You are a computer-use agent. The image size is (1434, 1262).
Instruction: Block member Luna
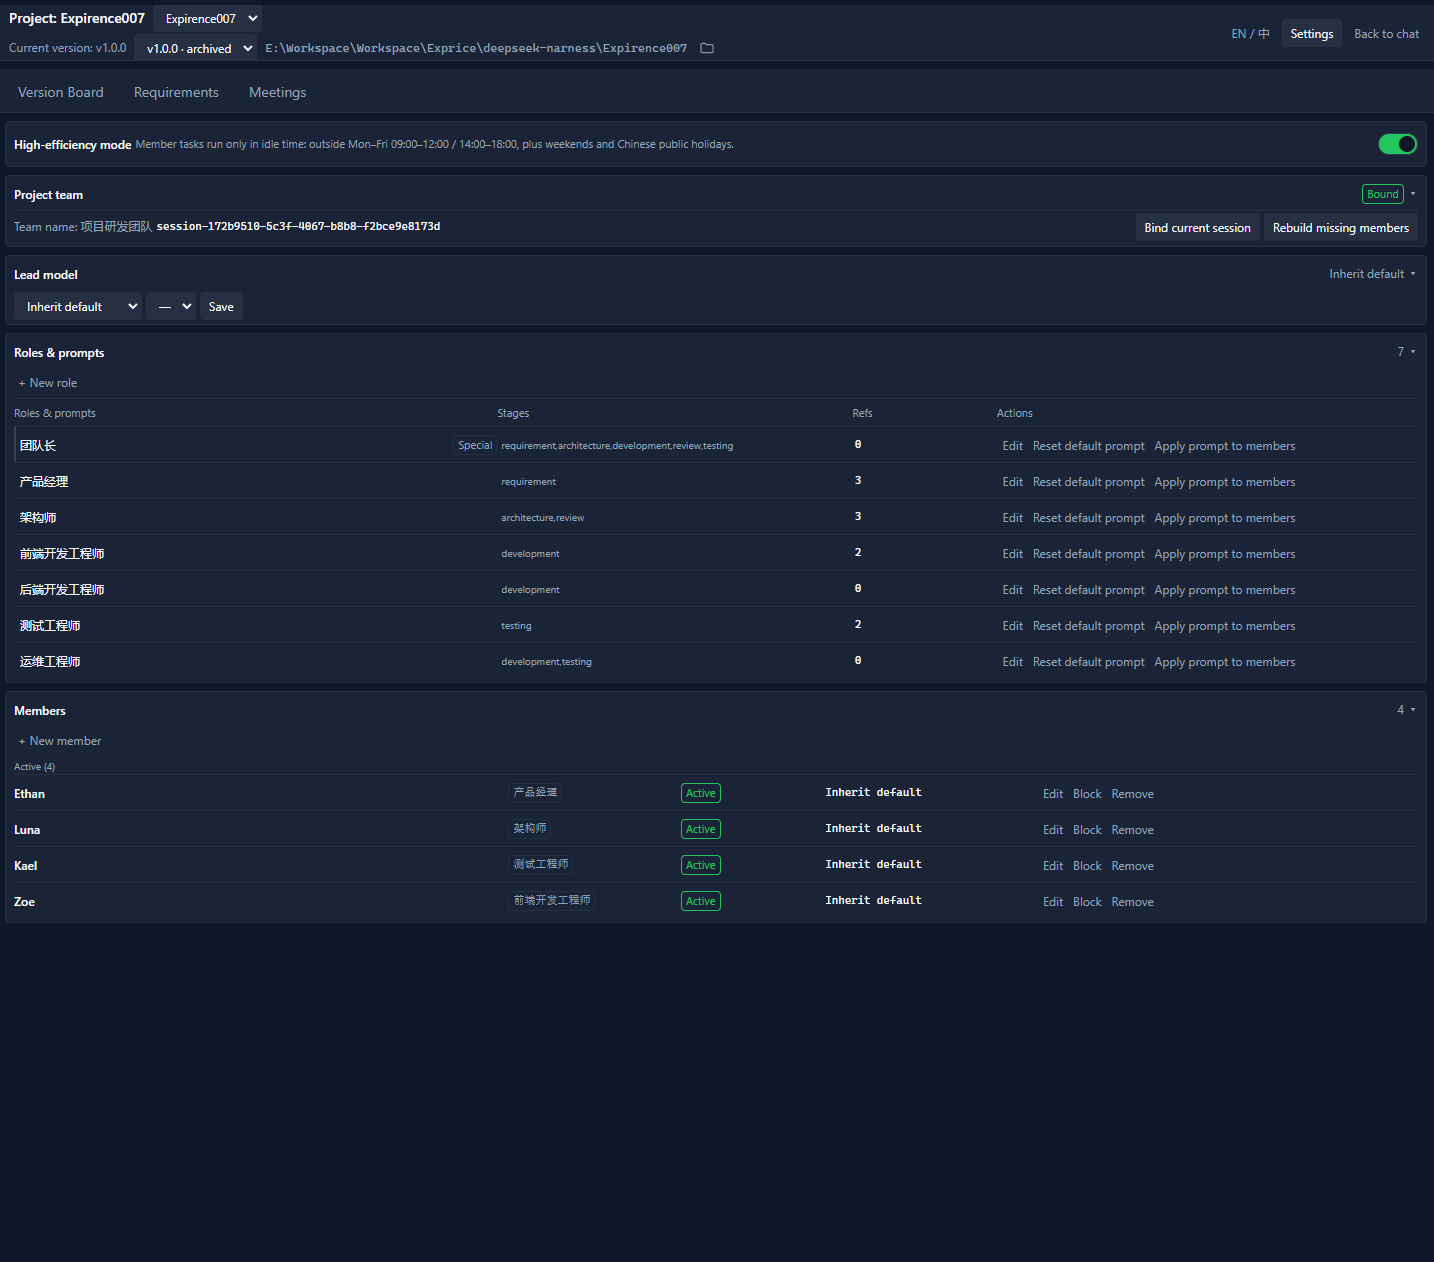[1087, 830]
